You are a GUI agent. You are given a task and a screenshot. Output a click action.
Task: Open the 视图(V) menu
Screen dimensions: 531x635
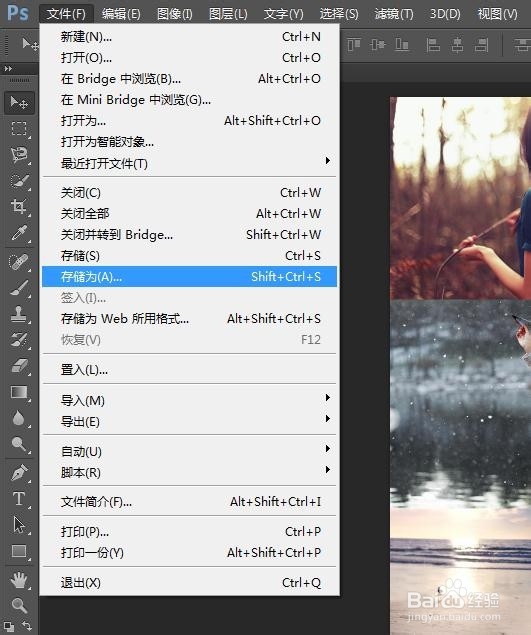497,14
